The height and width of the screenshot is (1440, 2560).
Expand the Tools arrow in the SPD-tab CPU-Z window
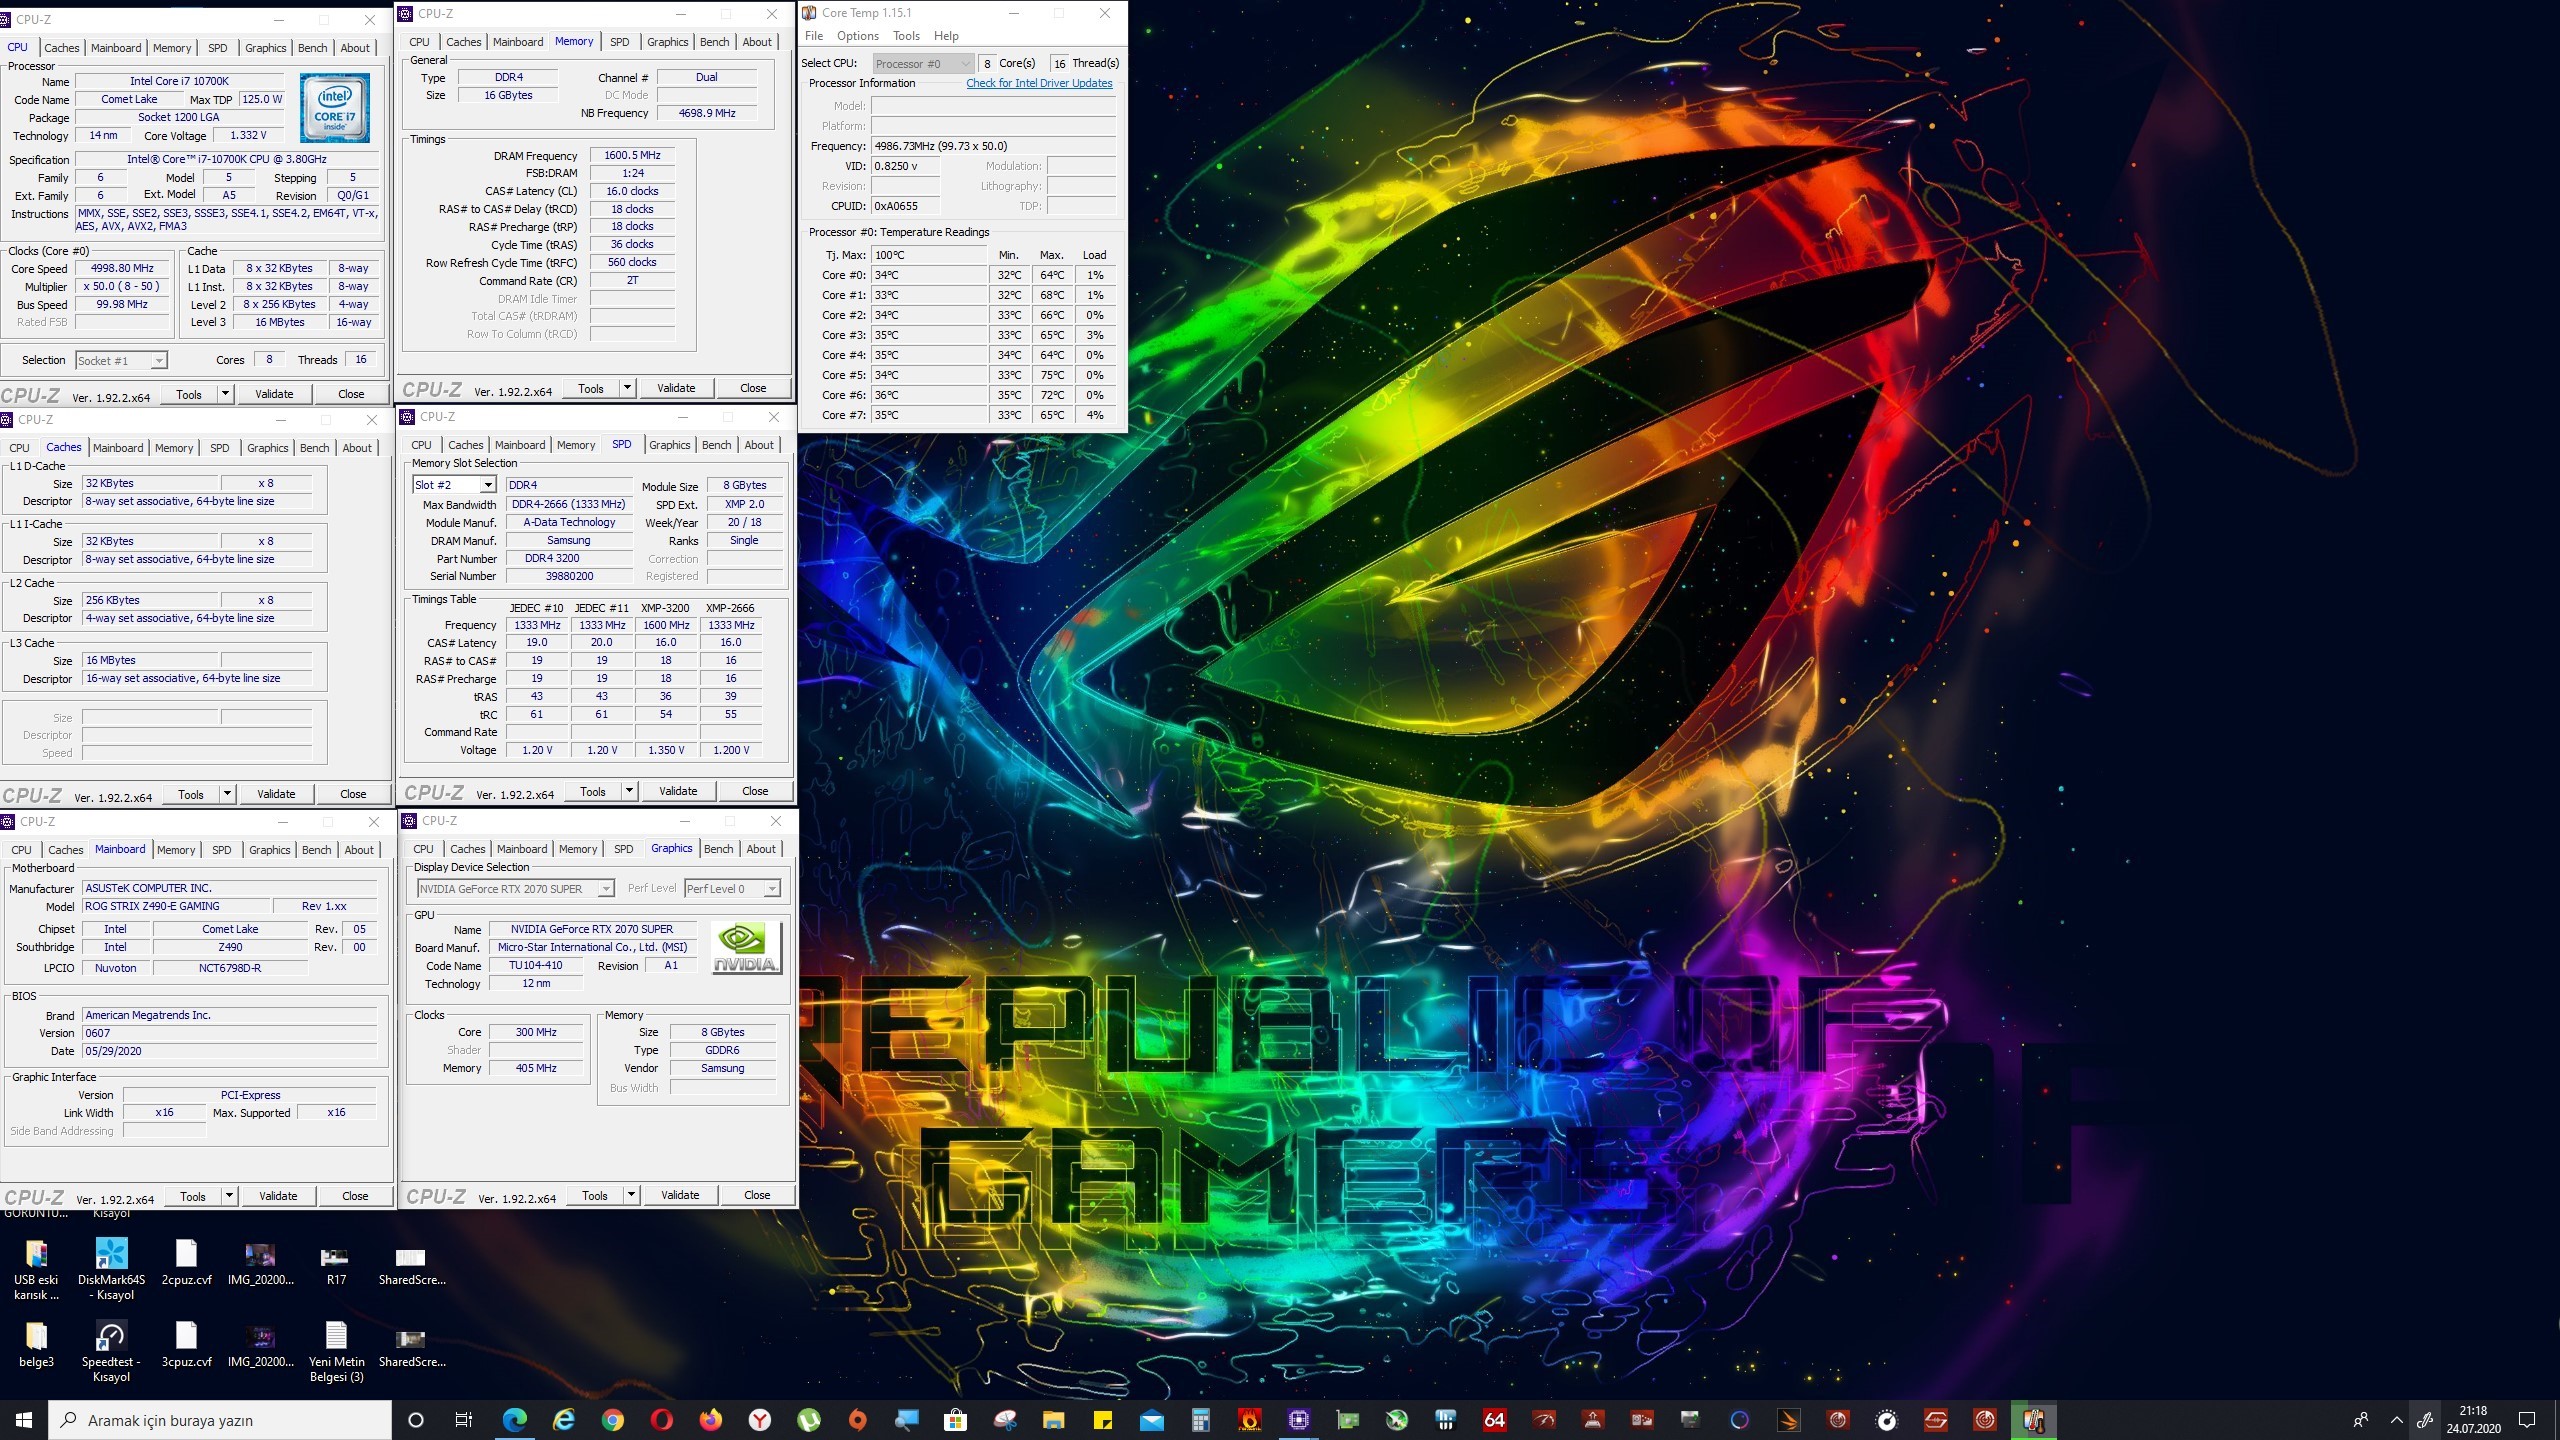pyautogui.click(x=630, y=791)
